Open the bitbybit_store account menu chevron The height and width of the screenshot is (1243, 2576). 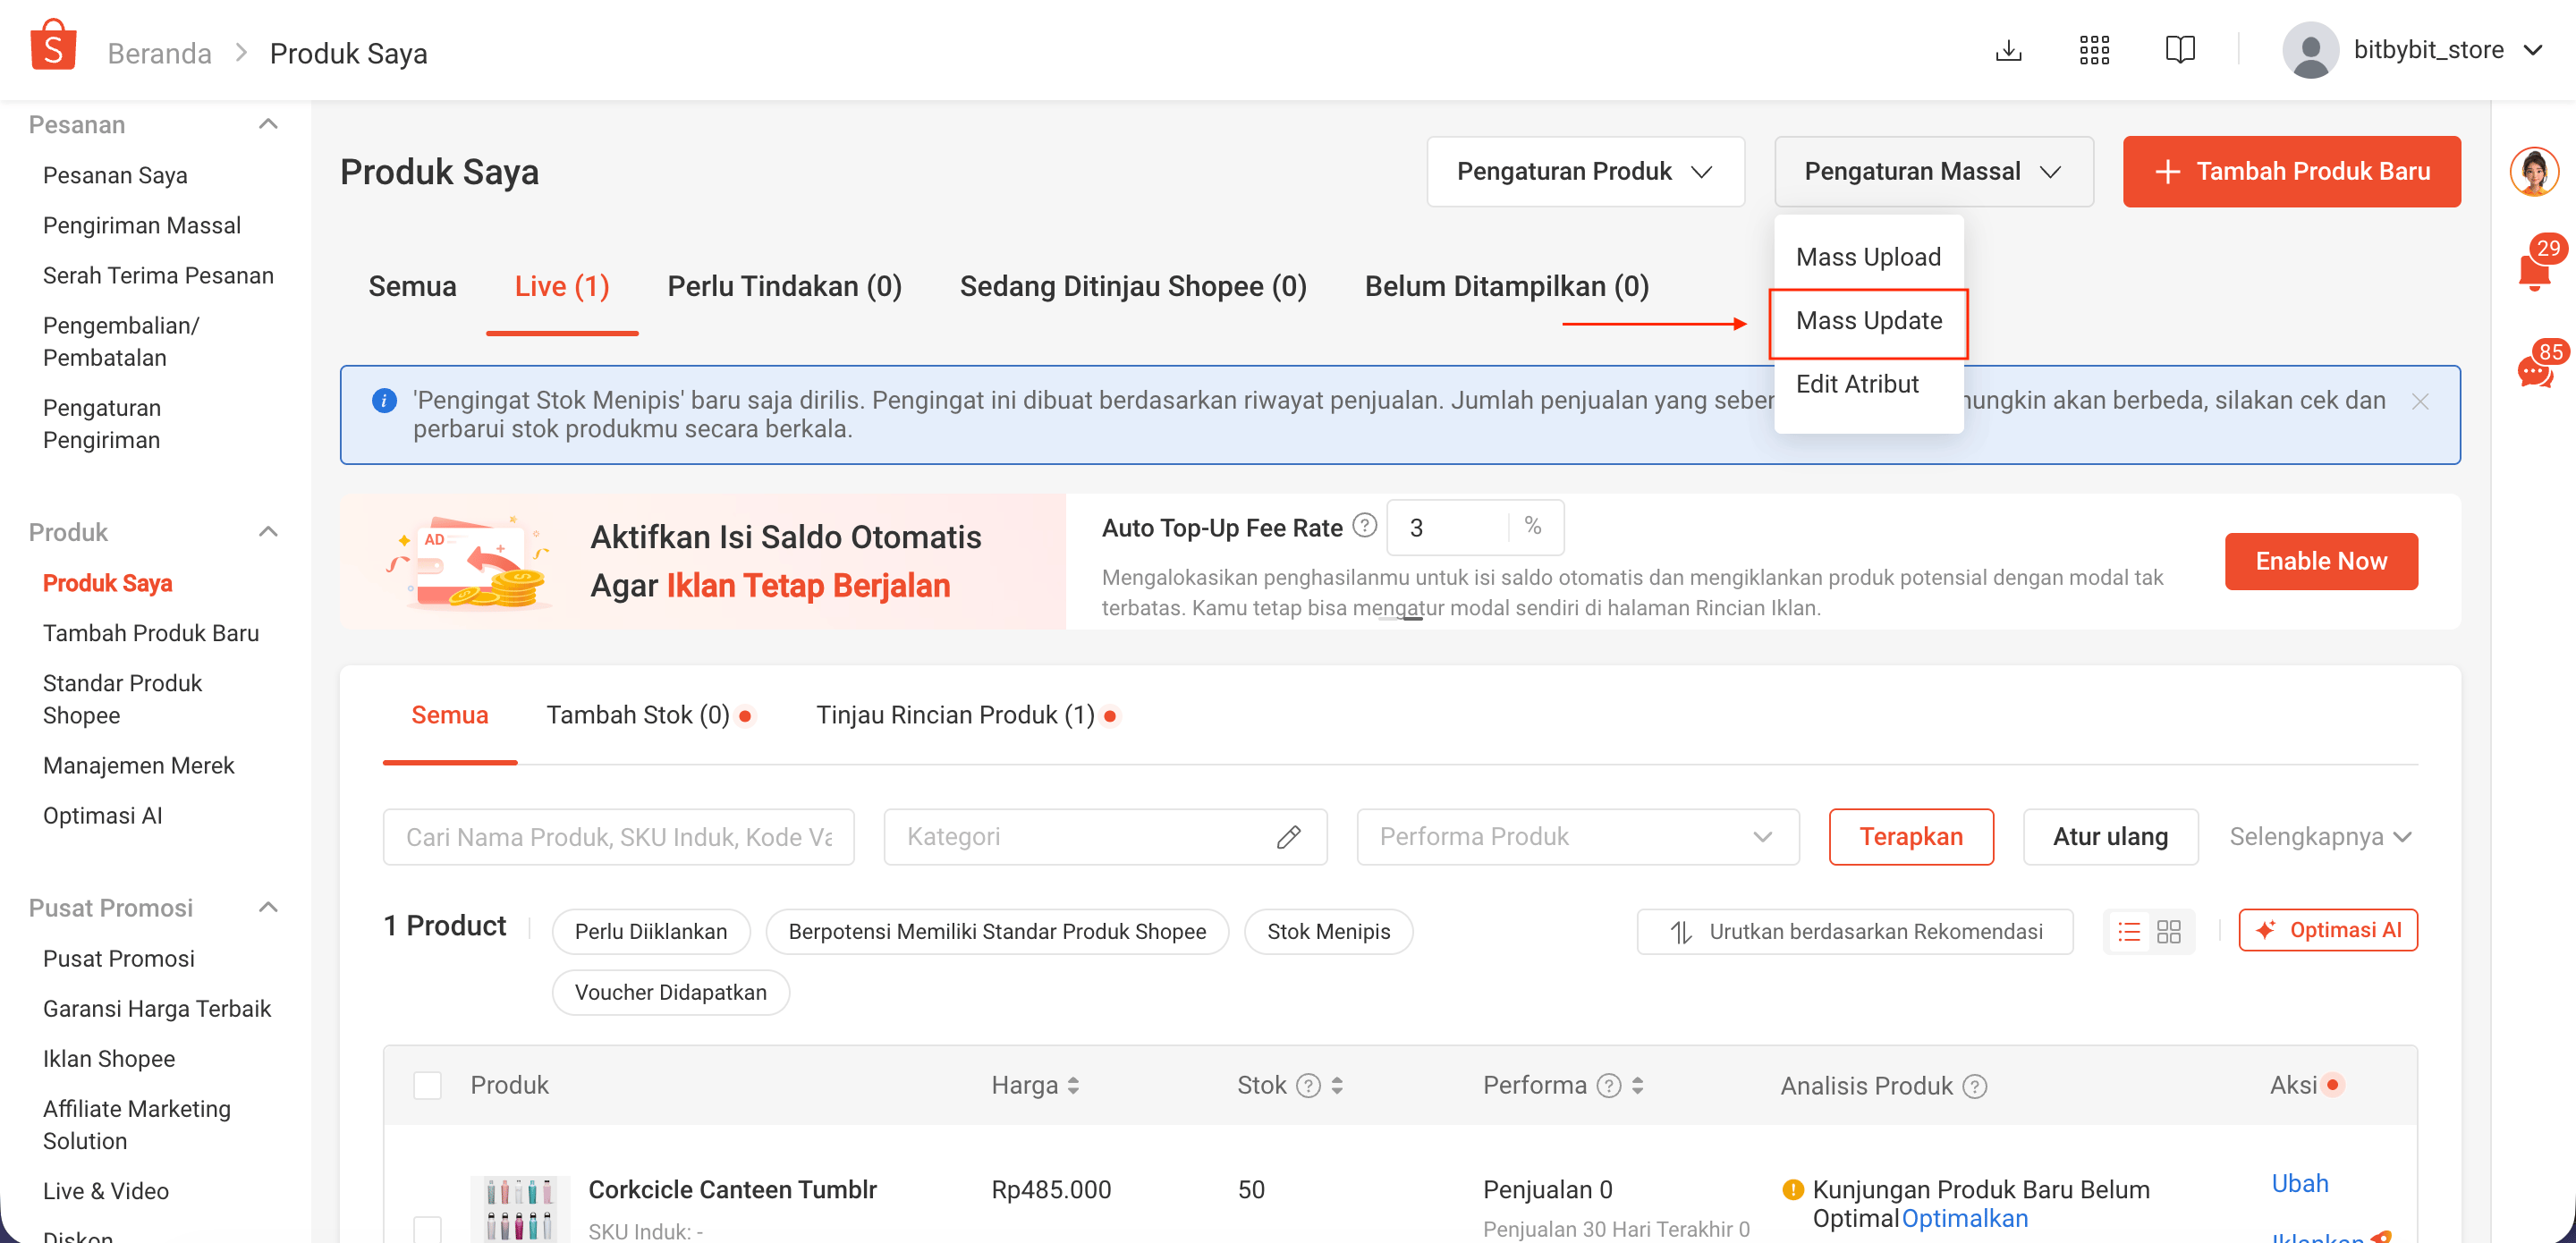click(x=2533, y=50)
